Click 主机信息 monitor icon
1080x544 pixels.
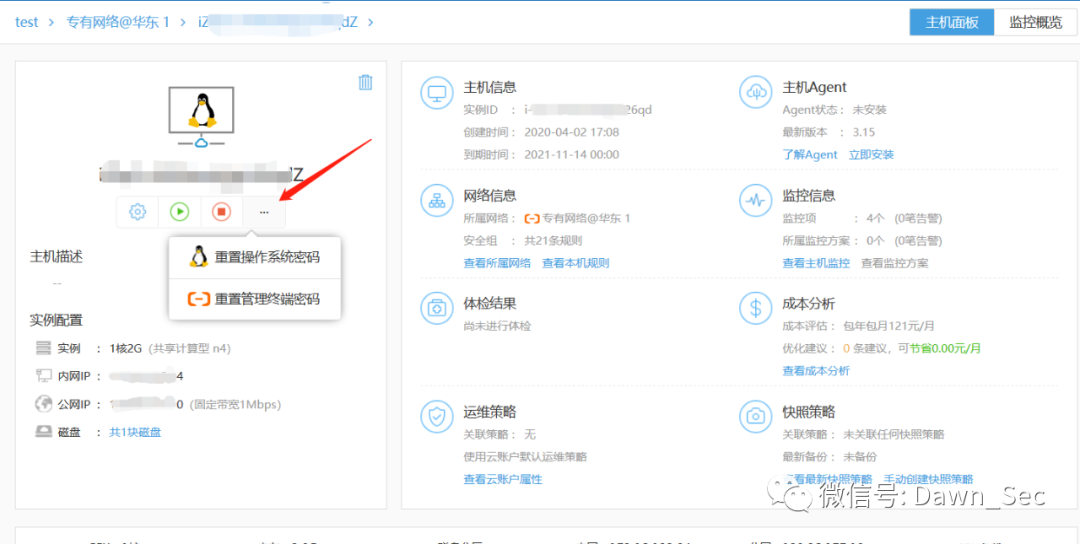tap(437, 94)
